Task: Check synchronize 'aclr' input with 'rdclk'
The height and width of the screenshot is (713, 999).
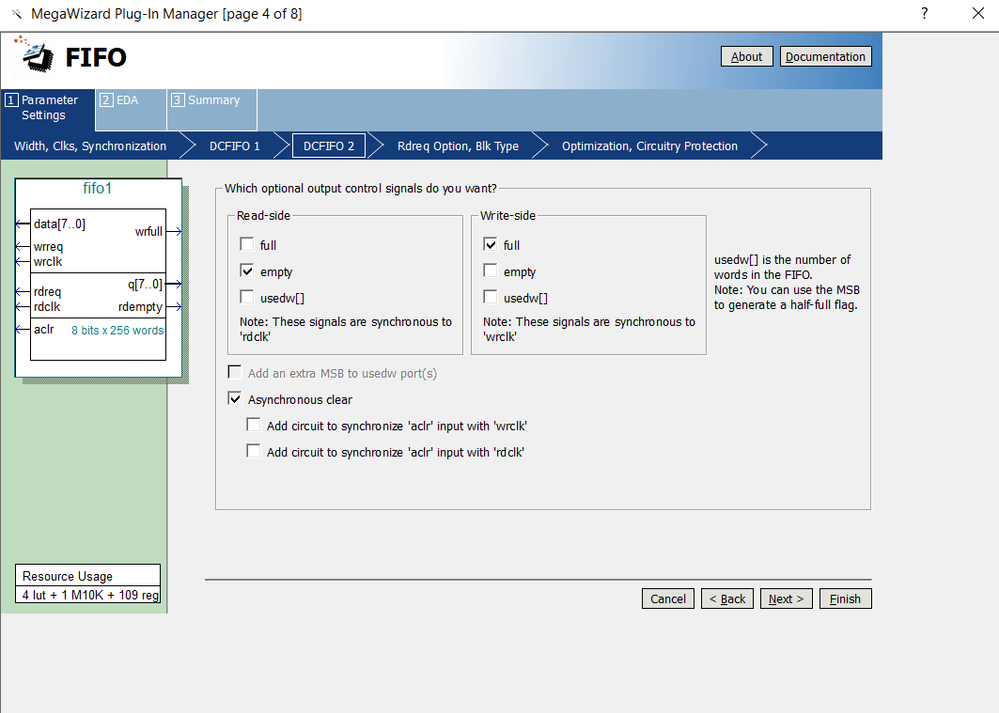Action: click(253, 451)
